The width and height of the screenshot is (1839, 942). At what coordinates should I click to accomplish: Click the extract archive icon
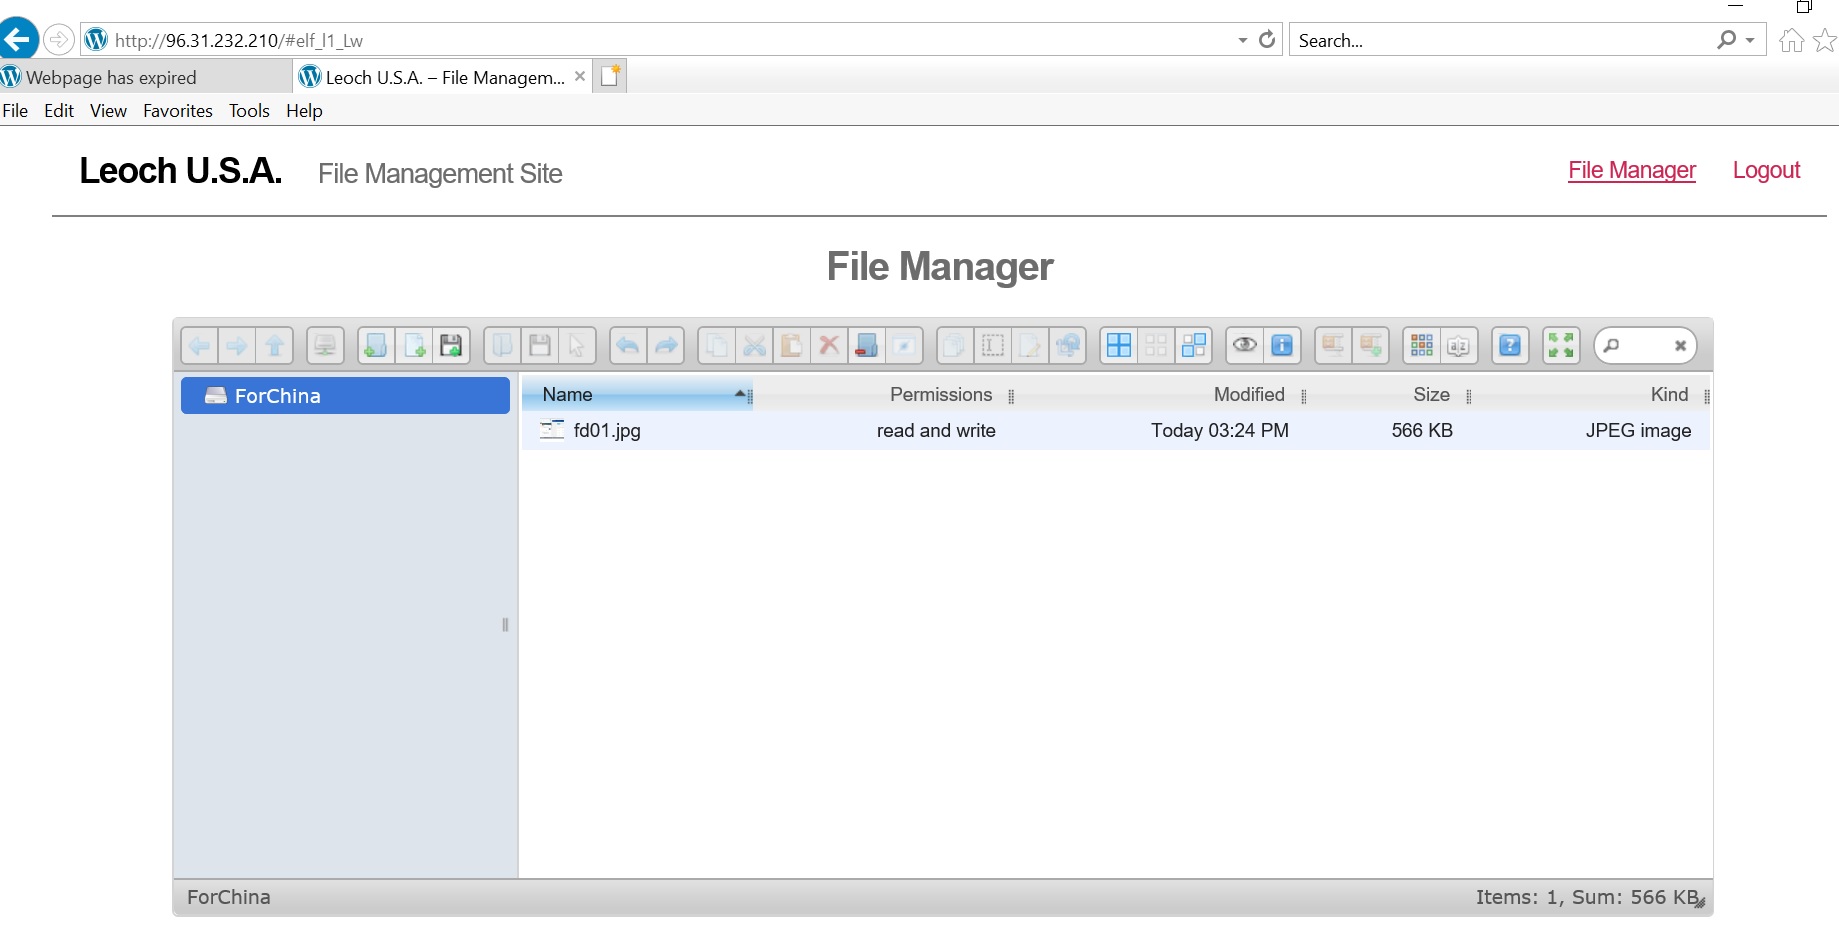click(x=1333, y=346)
